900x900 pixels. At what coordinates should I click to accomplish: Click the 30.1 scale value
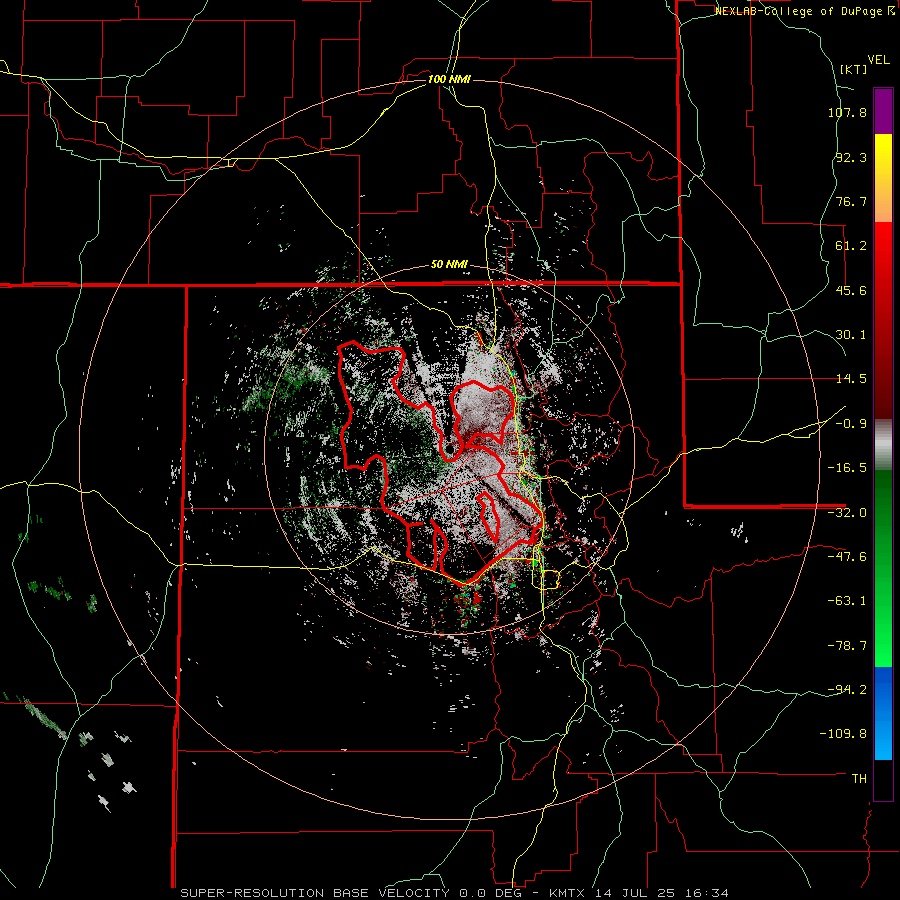(851, 335)
